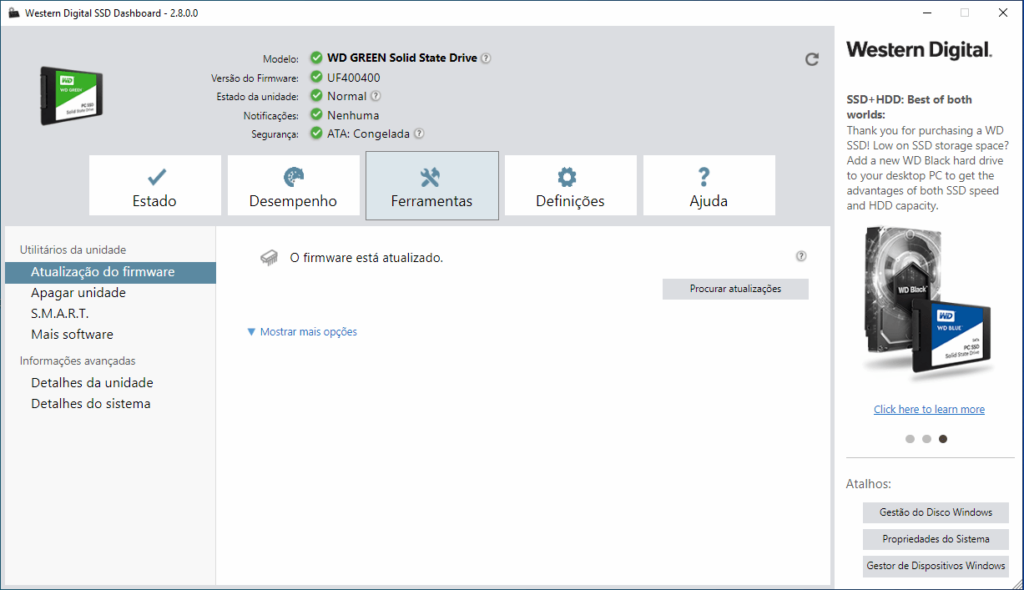
Task: Click the firmware version text UF400400
Action: (x=353, y=78)
